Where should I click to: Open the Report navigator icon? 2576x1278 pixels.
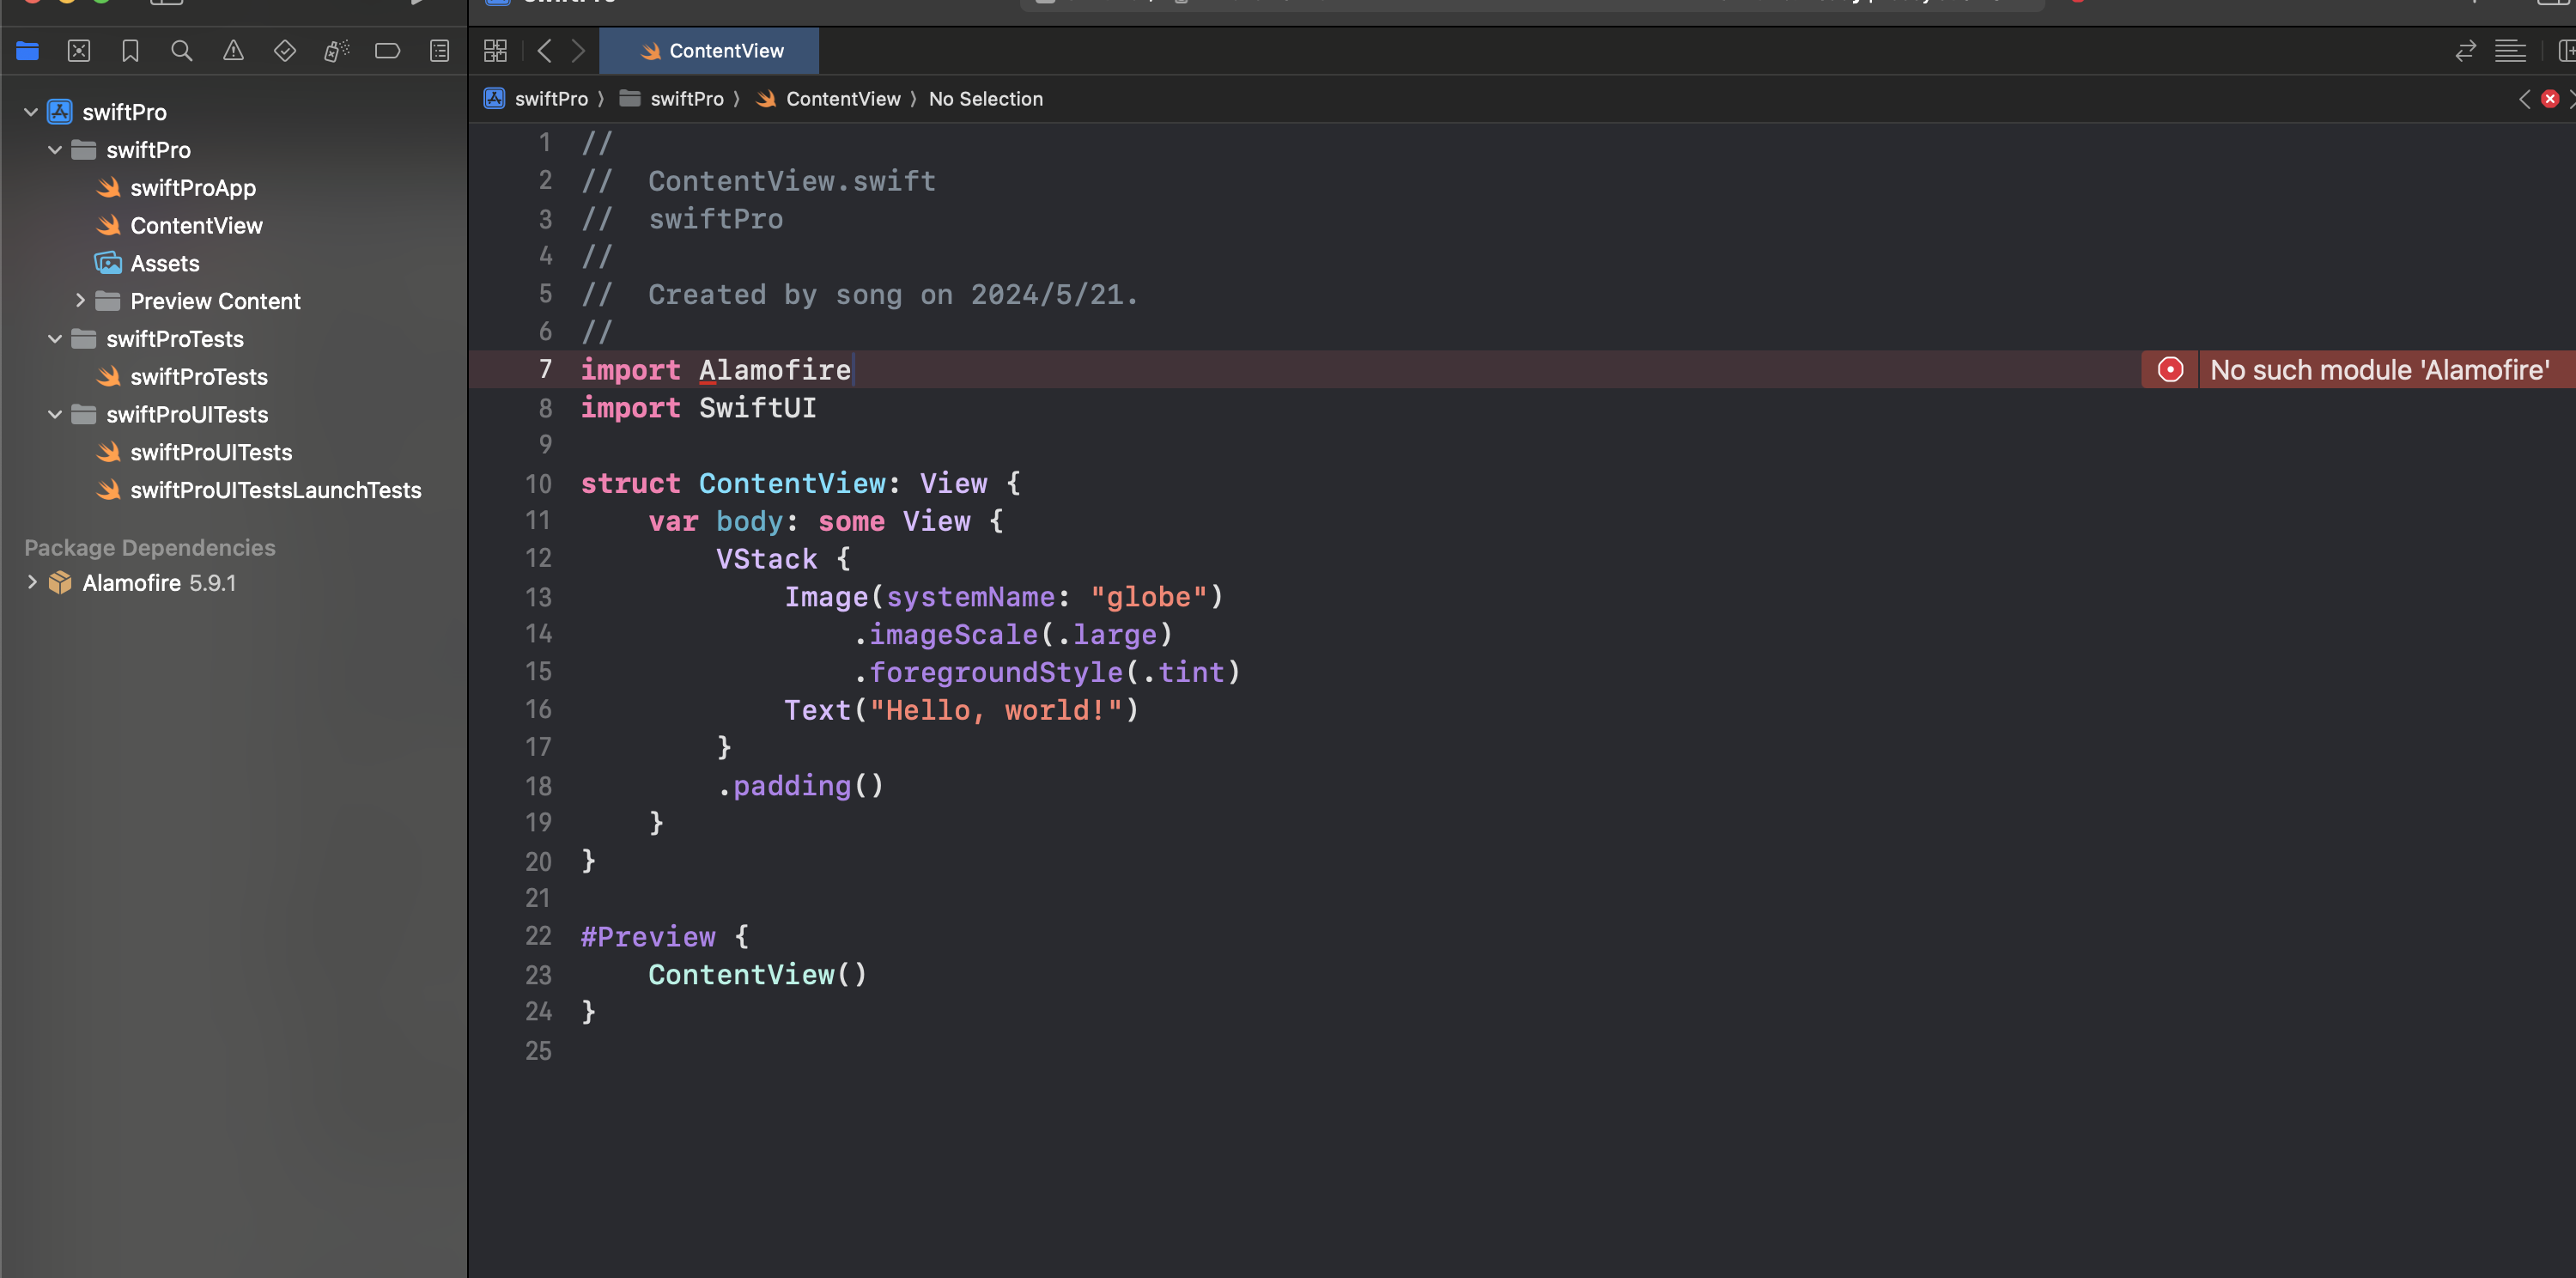click(x=439, y=51)
